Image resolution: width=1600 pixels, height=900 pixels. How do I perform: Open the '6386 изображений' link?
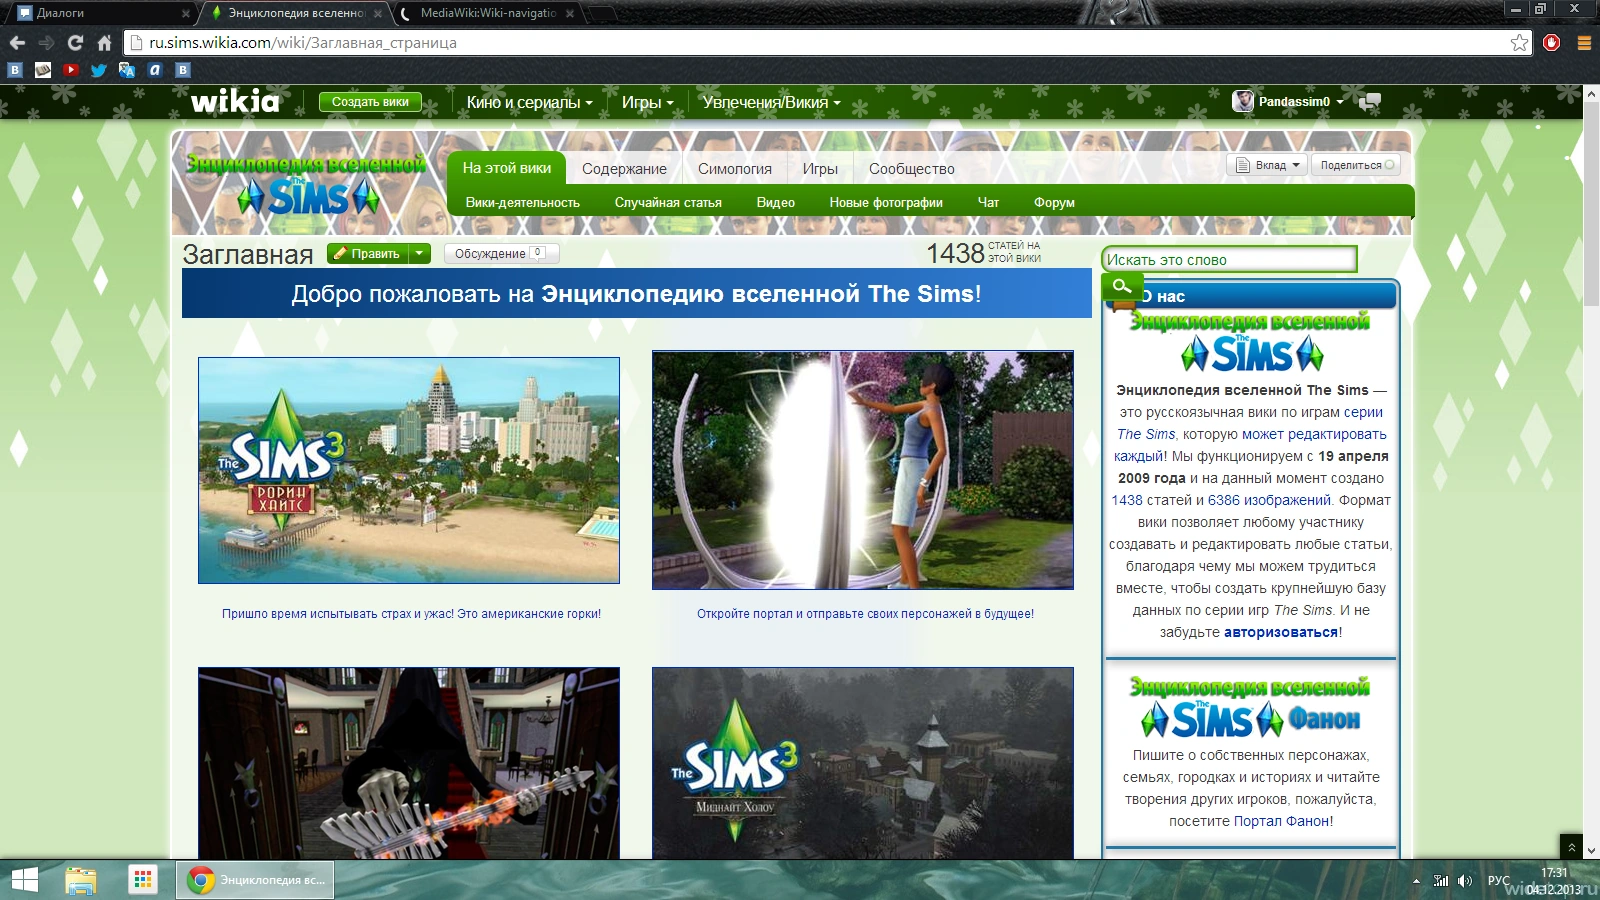click(x=1269, y=500)
